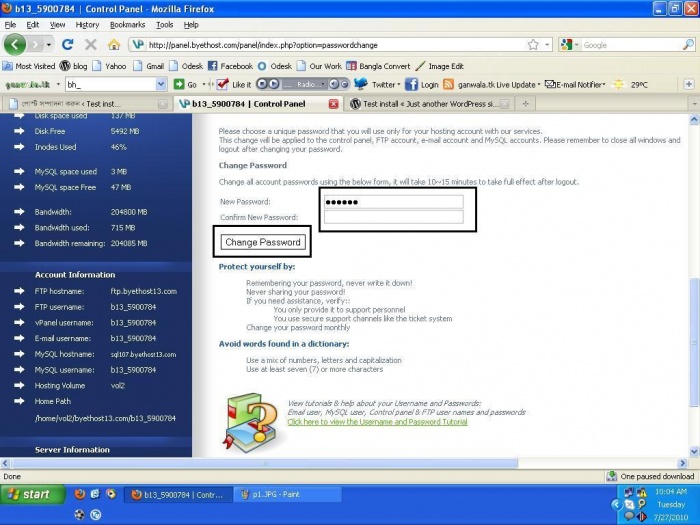Open the Most Visited bookmark folder

click(x=29, y=66)
